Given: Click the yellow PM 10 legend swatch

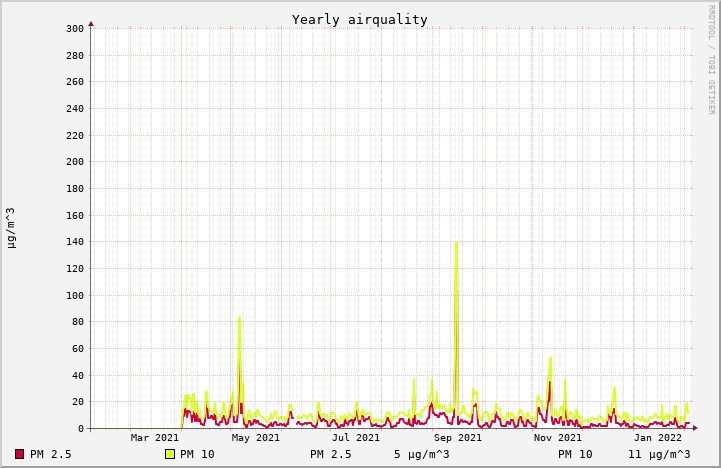Looking at the screenshot, I should 170,454.
